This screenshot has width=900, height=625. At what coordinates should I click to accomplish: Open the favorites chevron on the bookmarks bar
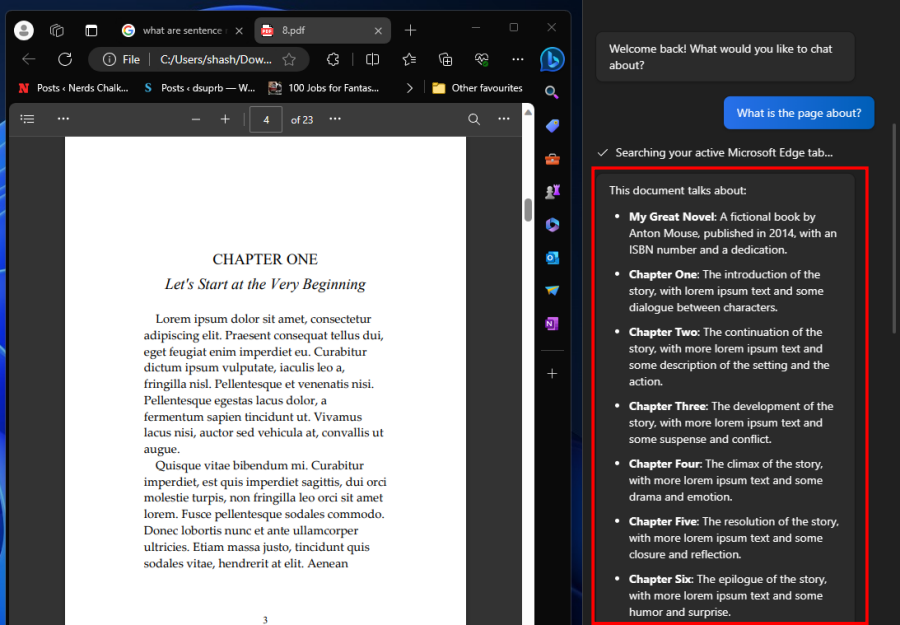[x=409, y=88]
